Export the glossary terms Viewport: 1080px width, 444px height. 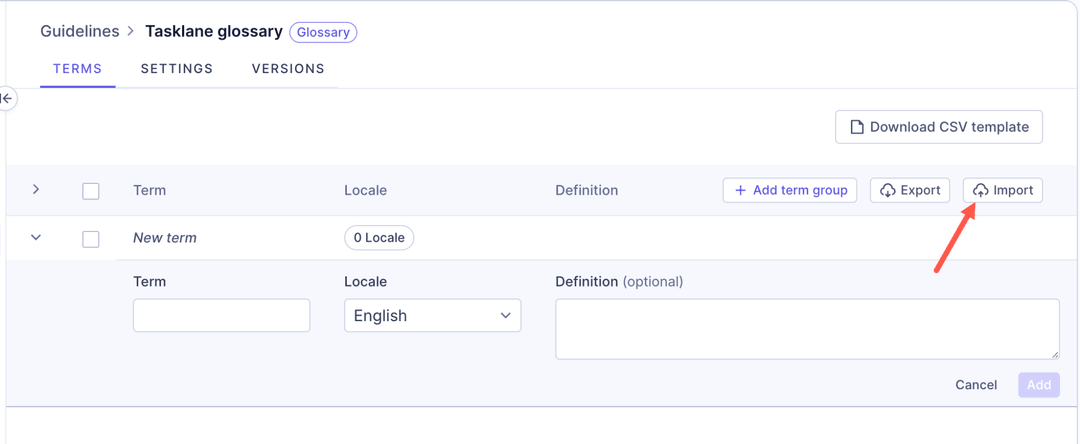click(910, 190)
